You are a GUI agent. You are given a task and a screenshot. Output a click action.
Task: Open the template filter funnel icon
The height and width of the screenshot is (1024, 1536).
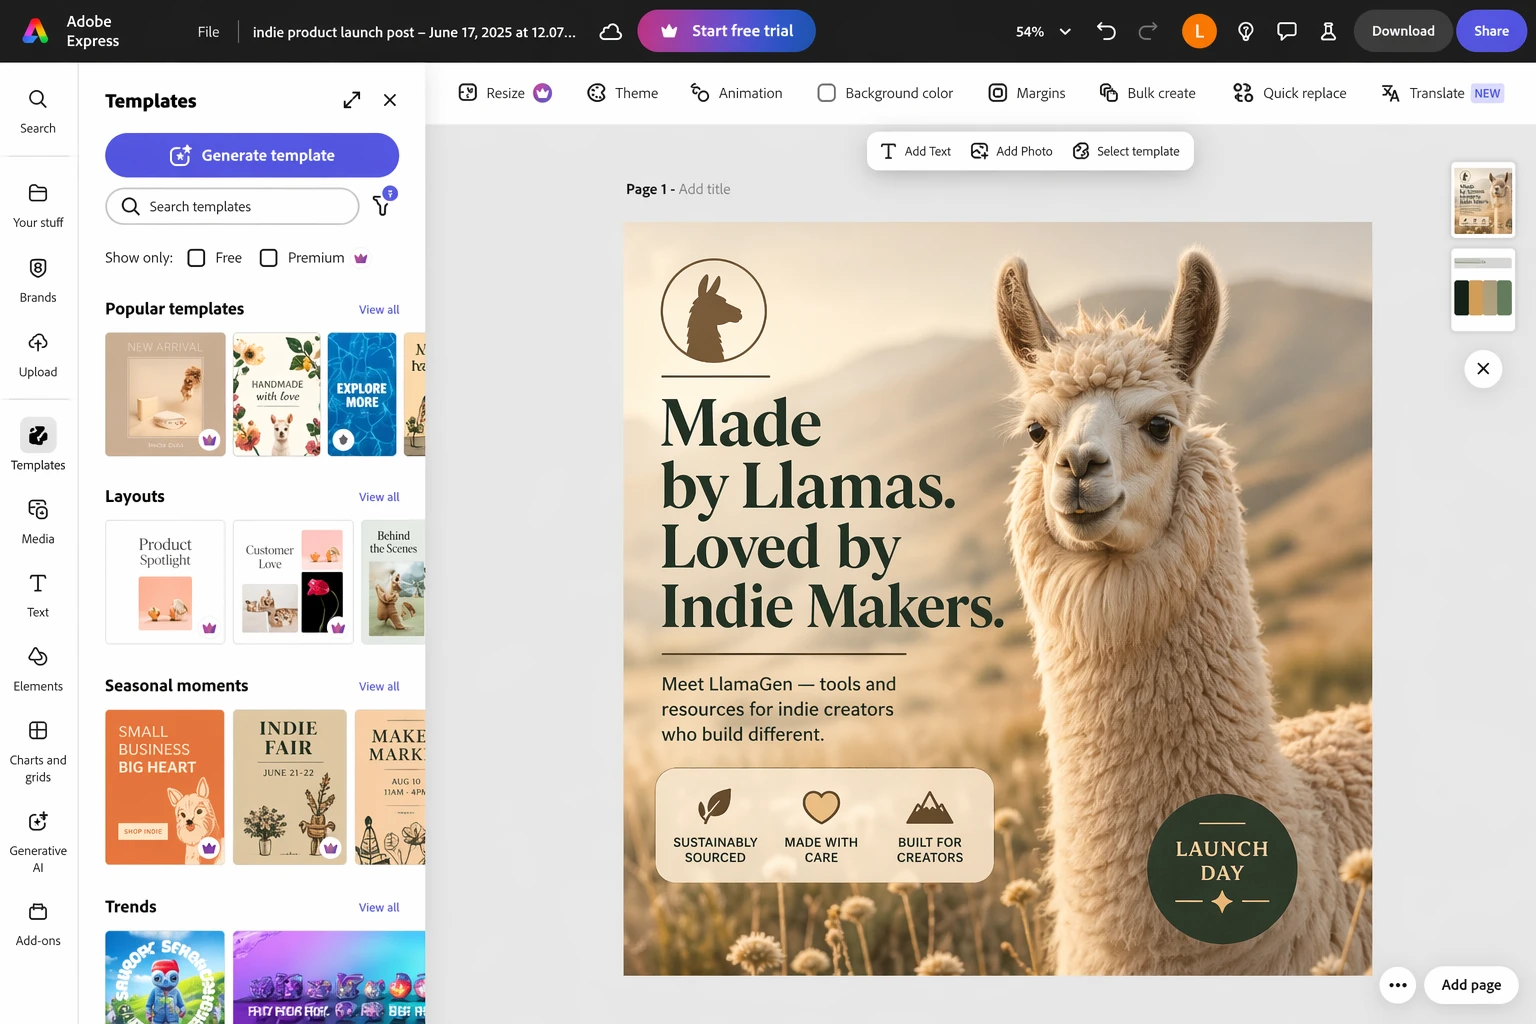pyautogui.click(x=382, y=205)
